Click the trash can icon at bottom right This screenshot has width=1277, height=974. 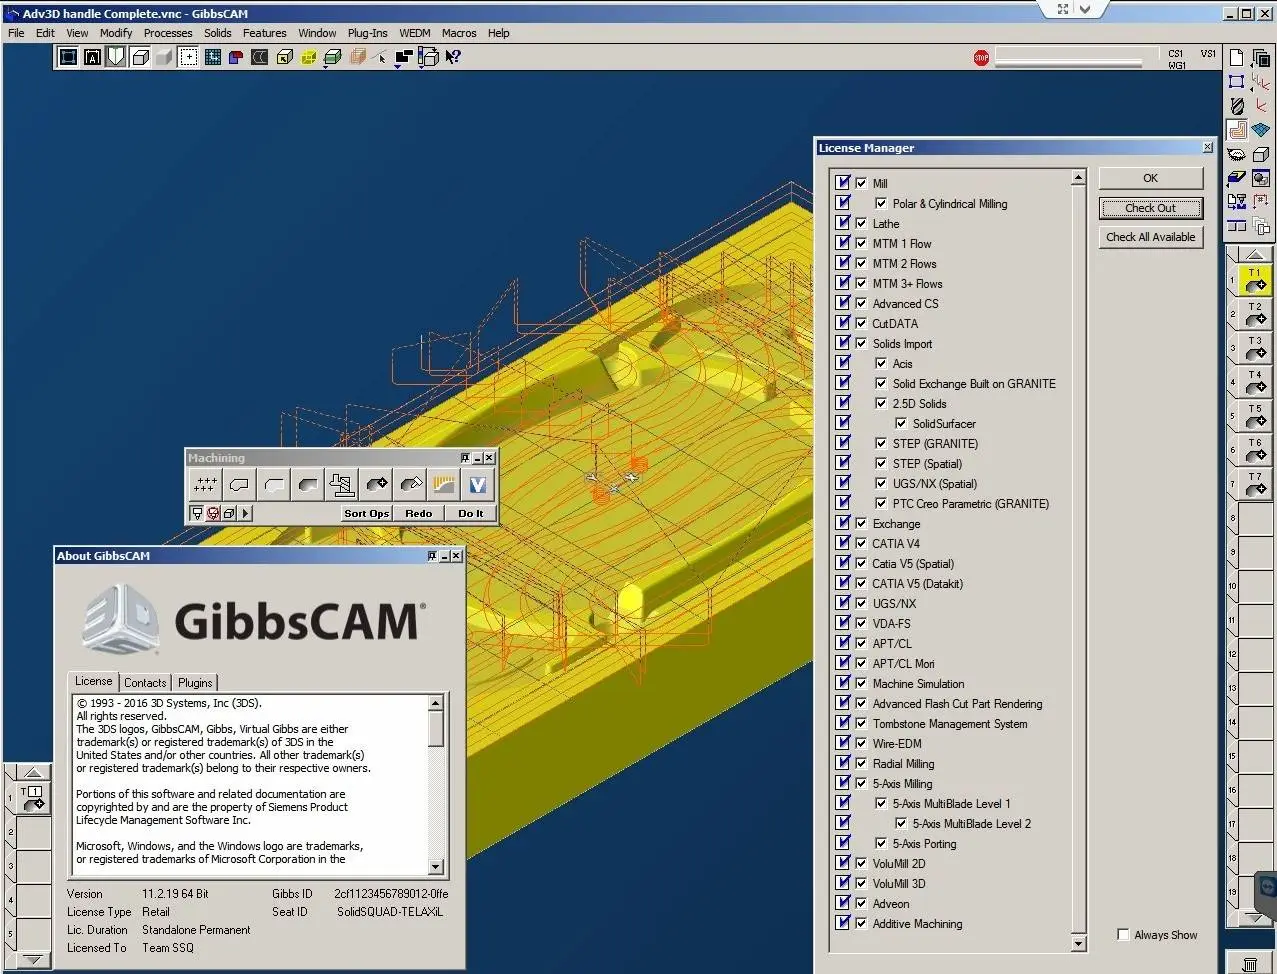1250,964
